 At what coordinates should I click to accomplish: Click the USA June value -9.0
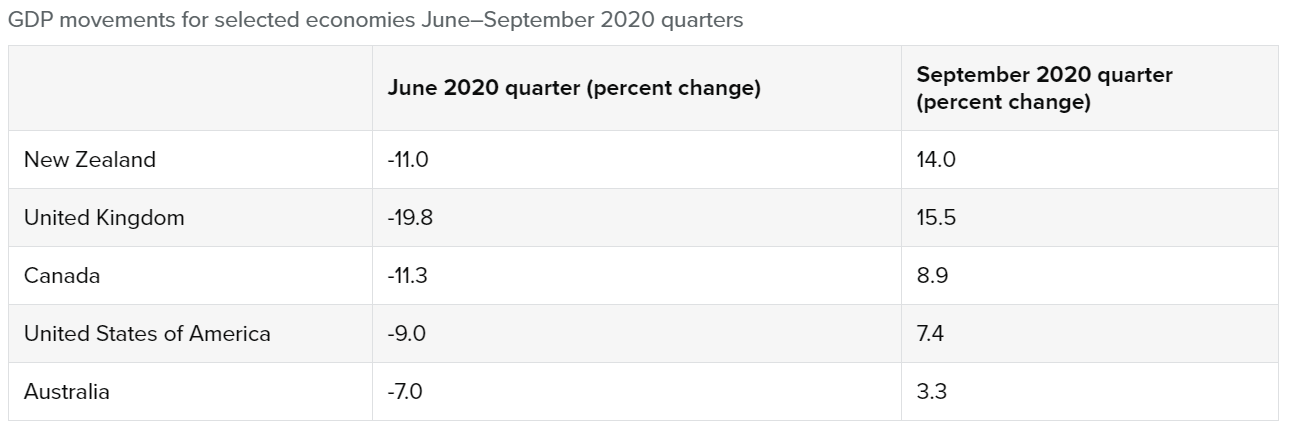pos(406,334)
